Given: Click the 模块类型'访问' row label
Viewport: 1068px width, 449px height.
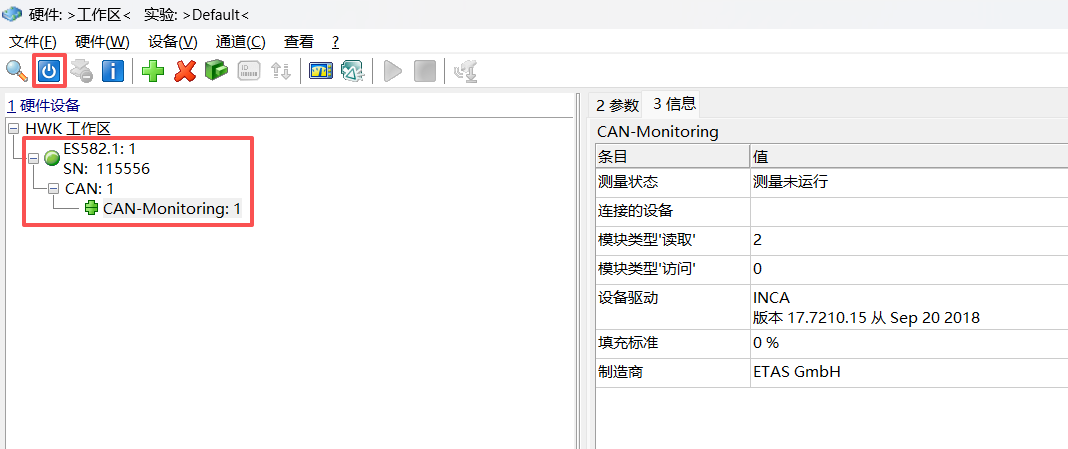Looking at the screenshot, I should 646,268.
